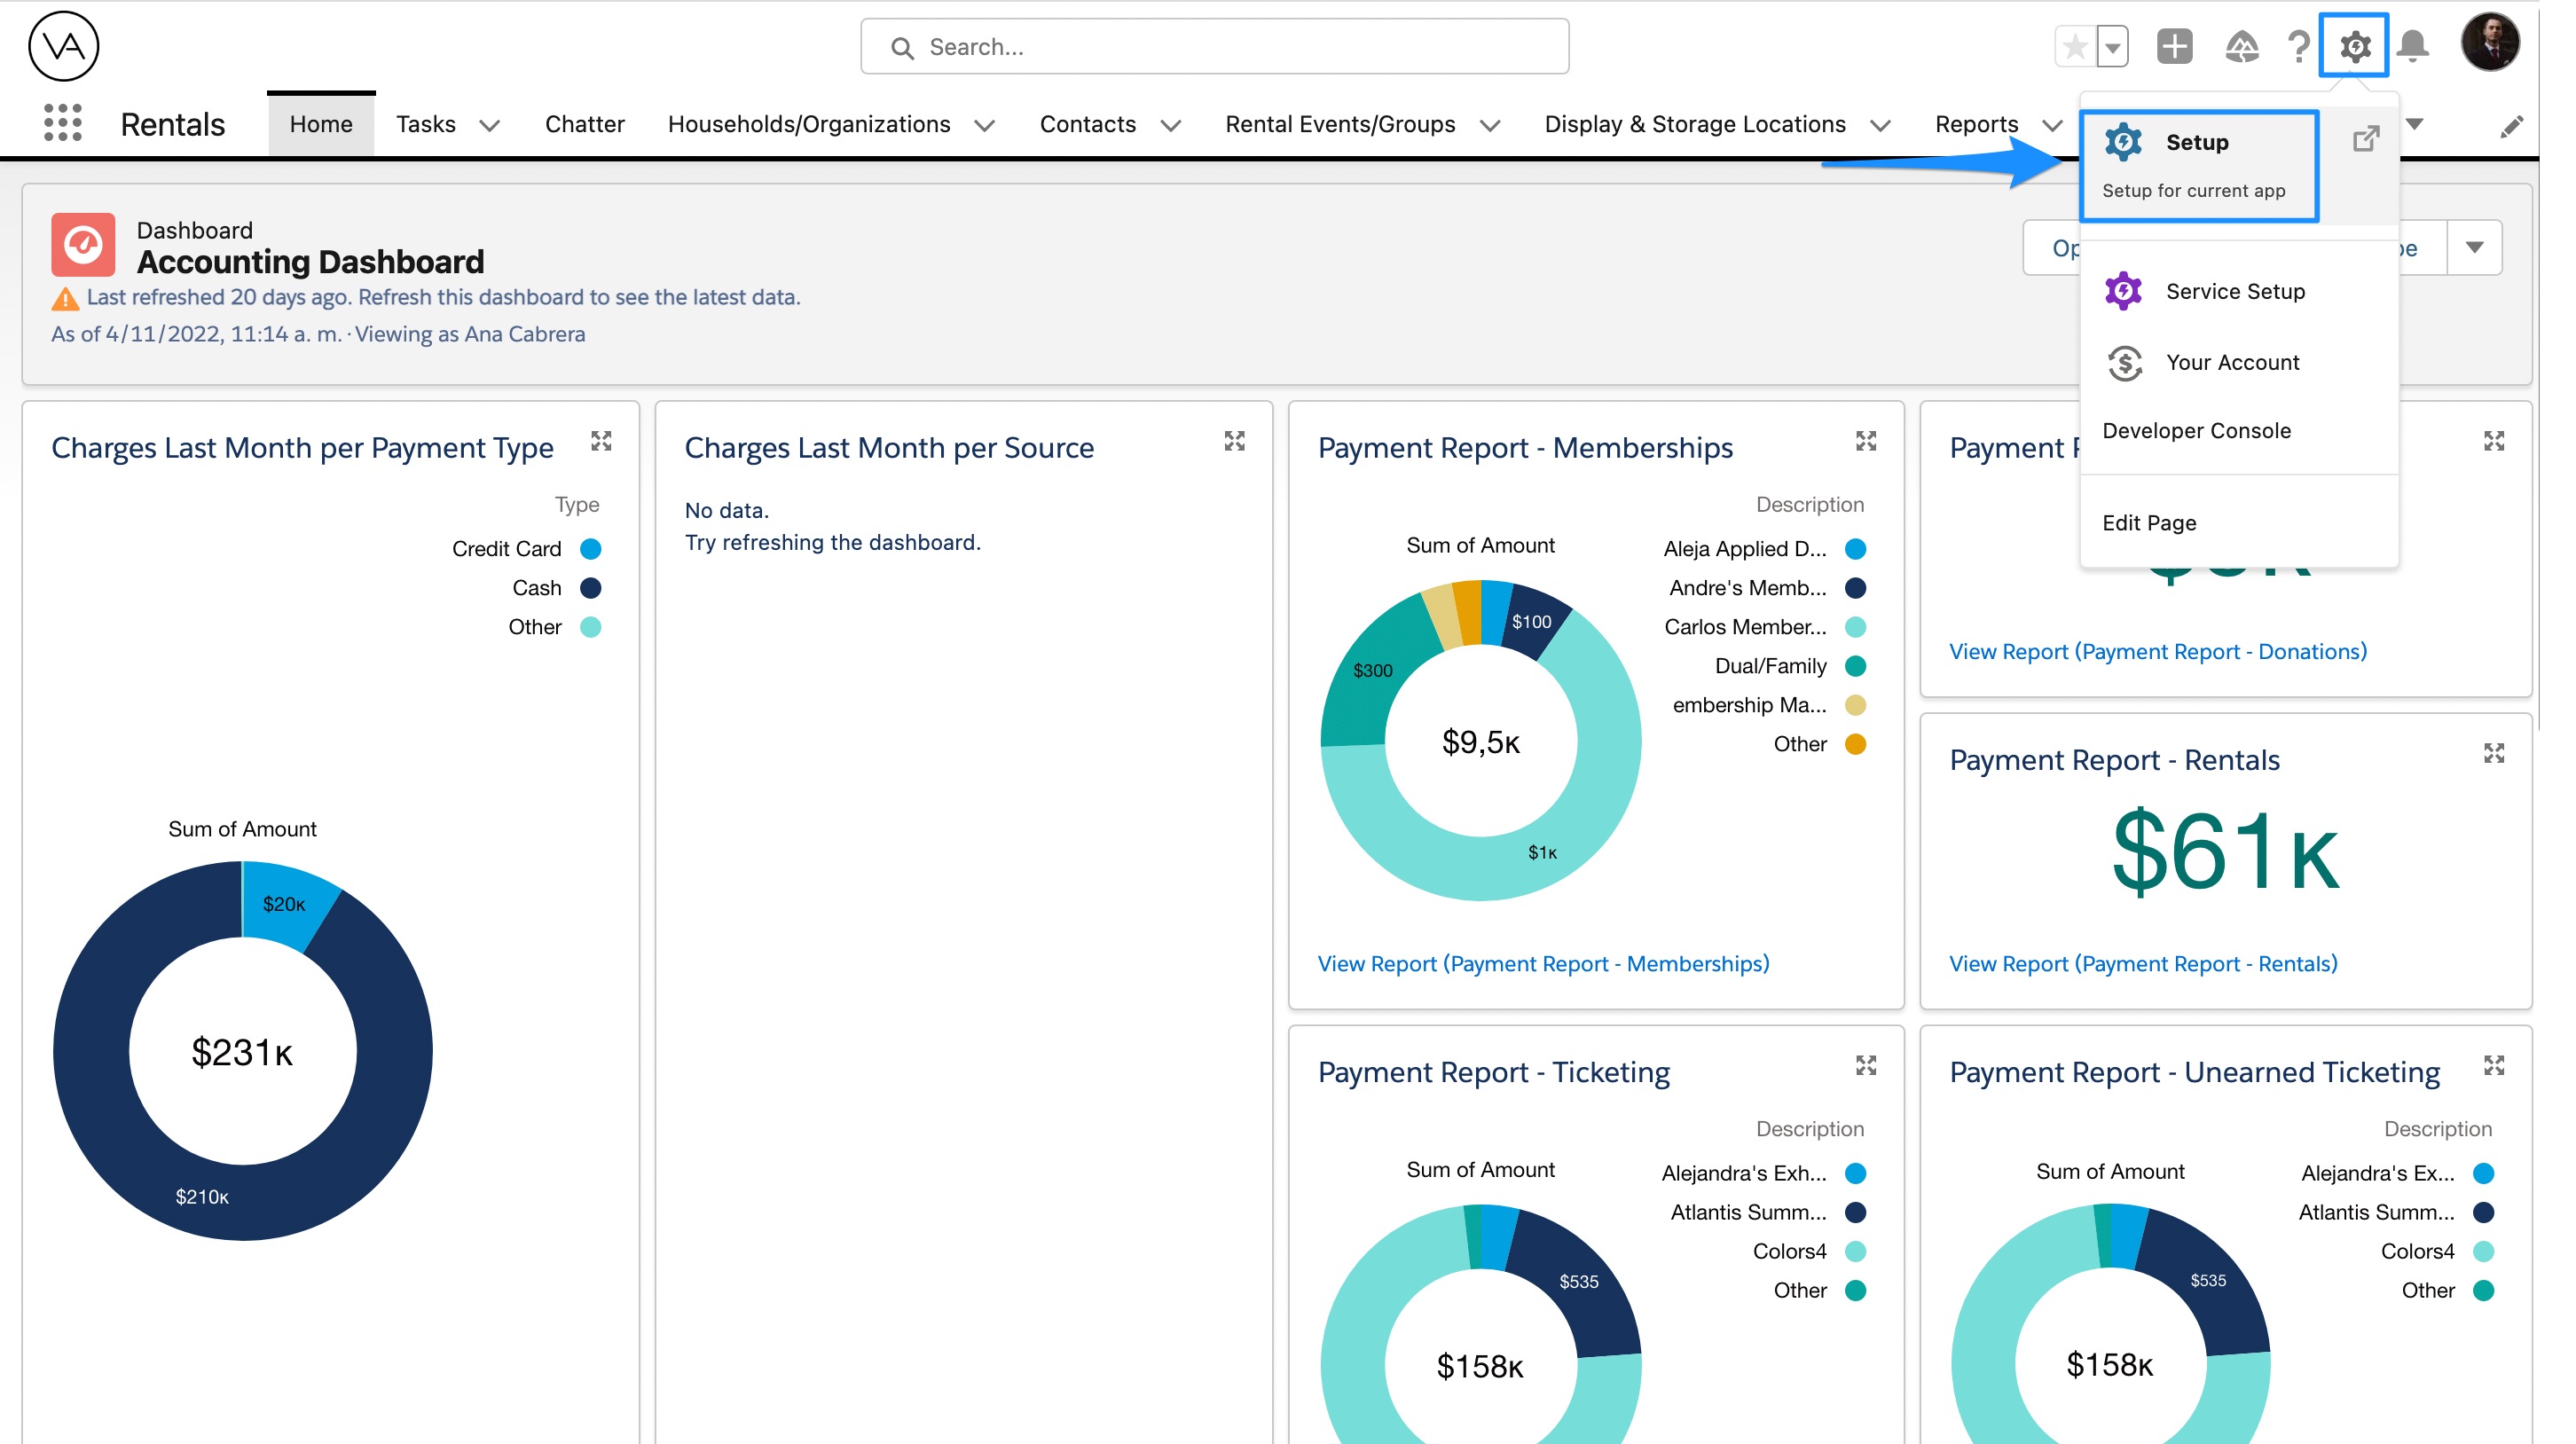Click the favorites star icon
The image size is (2576, 1444).
(2075, 46)
